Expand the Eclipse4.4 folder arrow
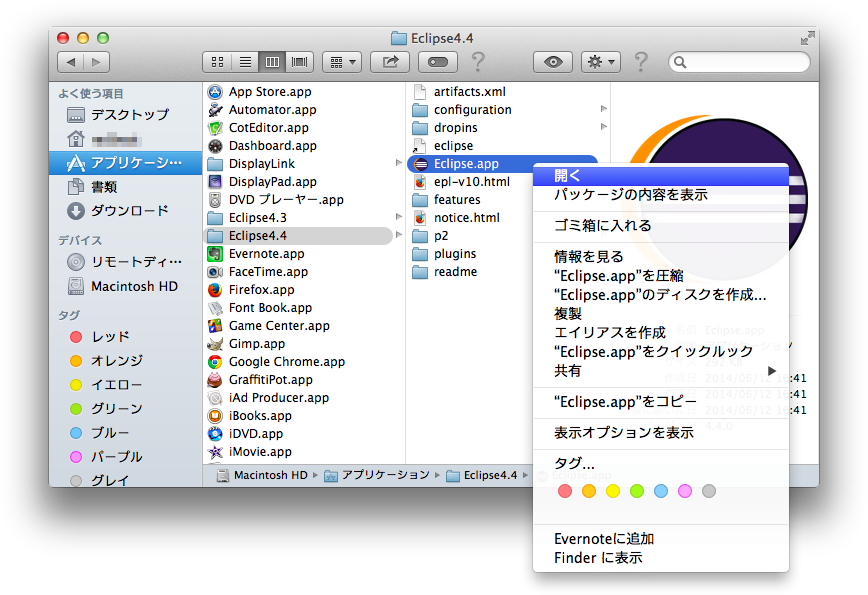The width and height of the screenshot is (868, 595). point(399,235)
